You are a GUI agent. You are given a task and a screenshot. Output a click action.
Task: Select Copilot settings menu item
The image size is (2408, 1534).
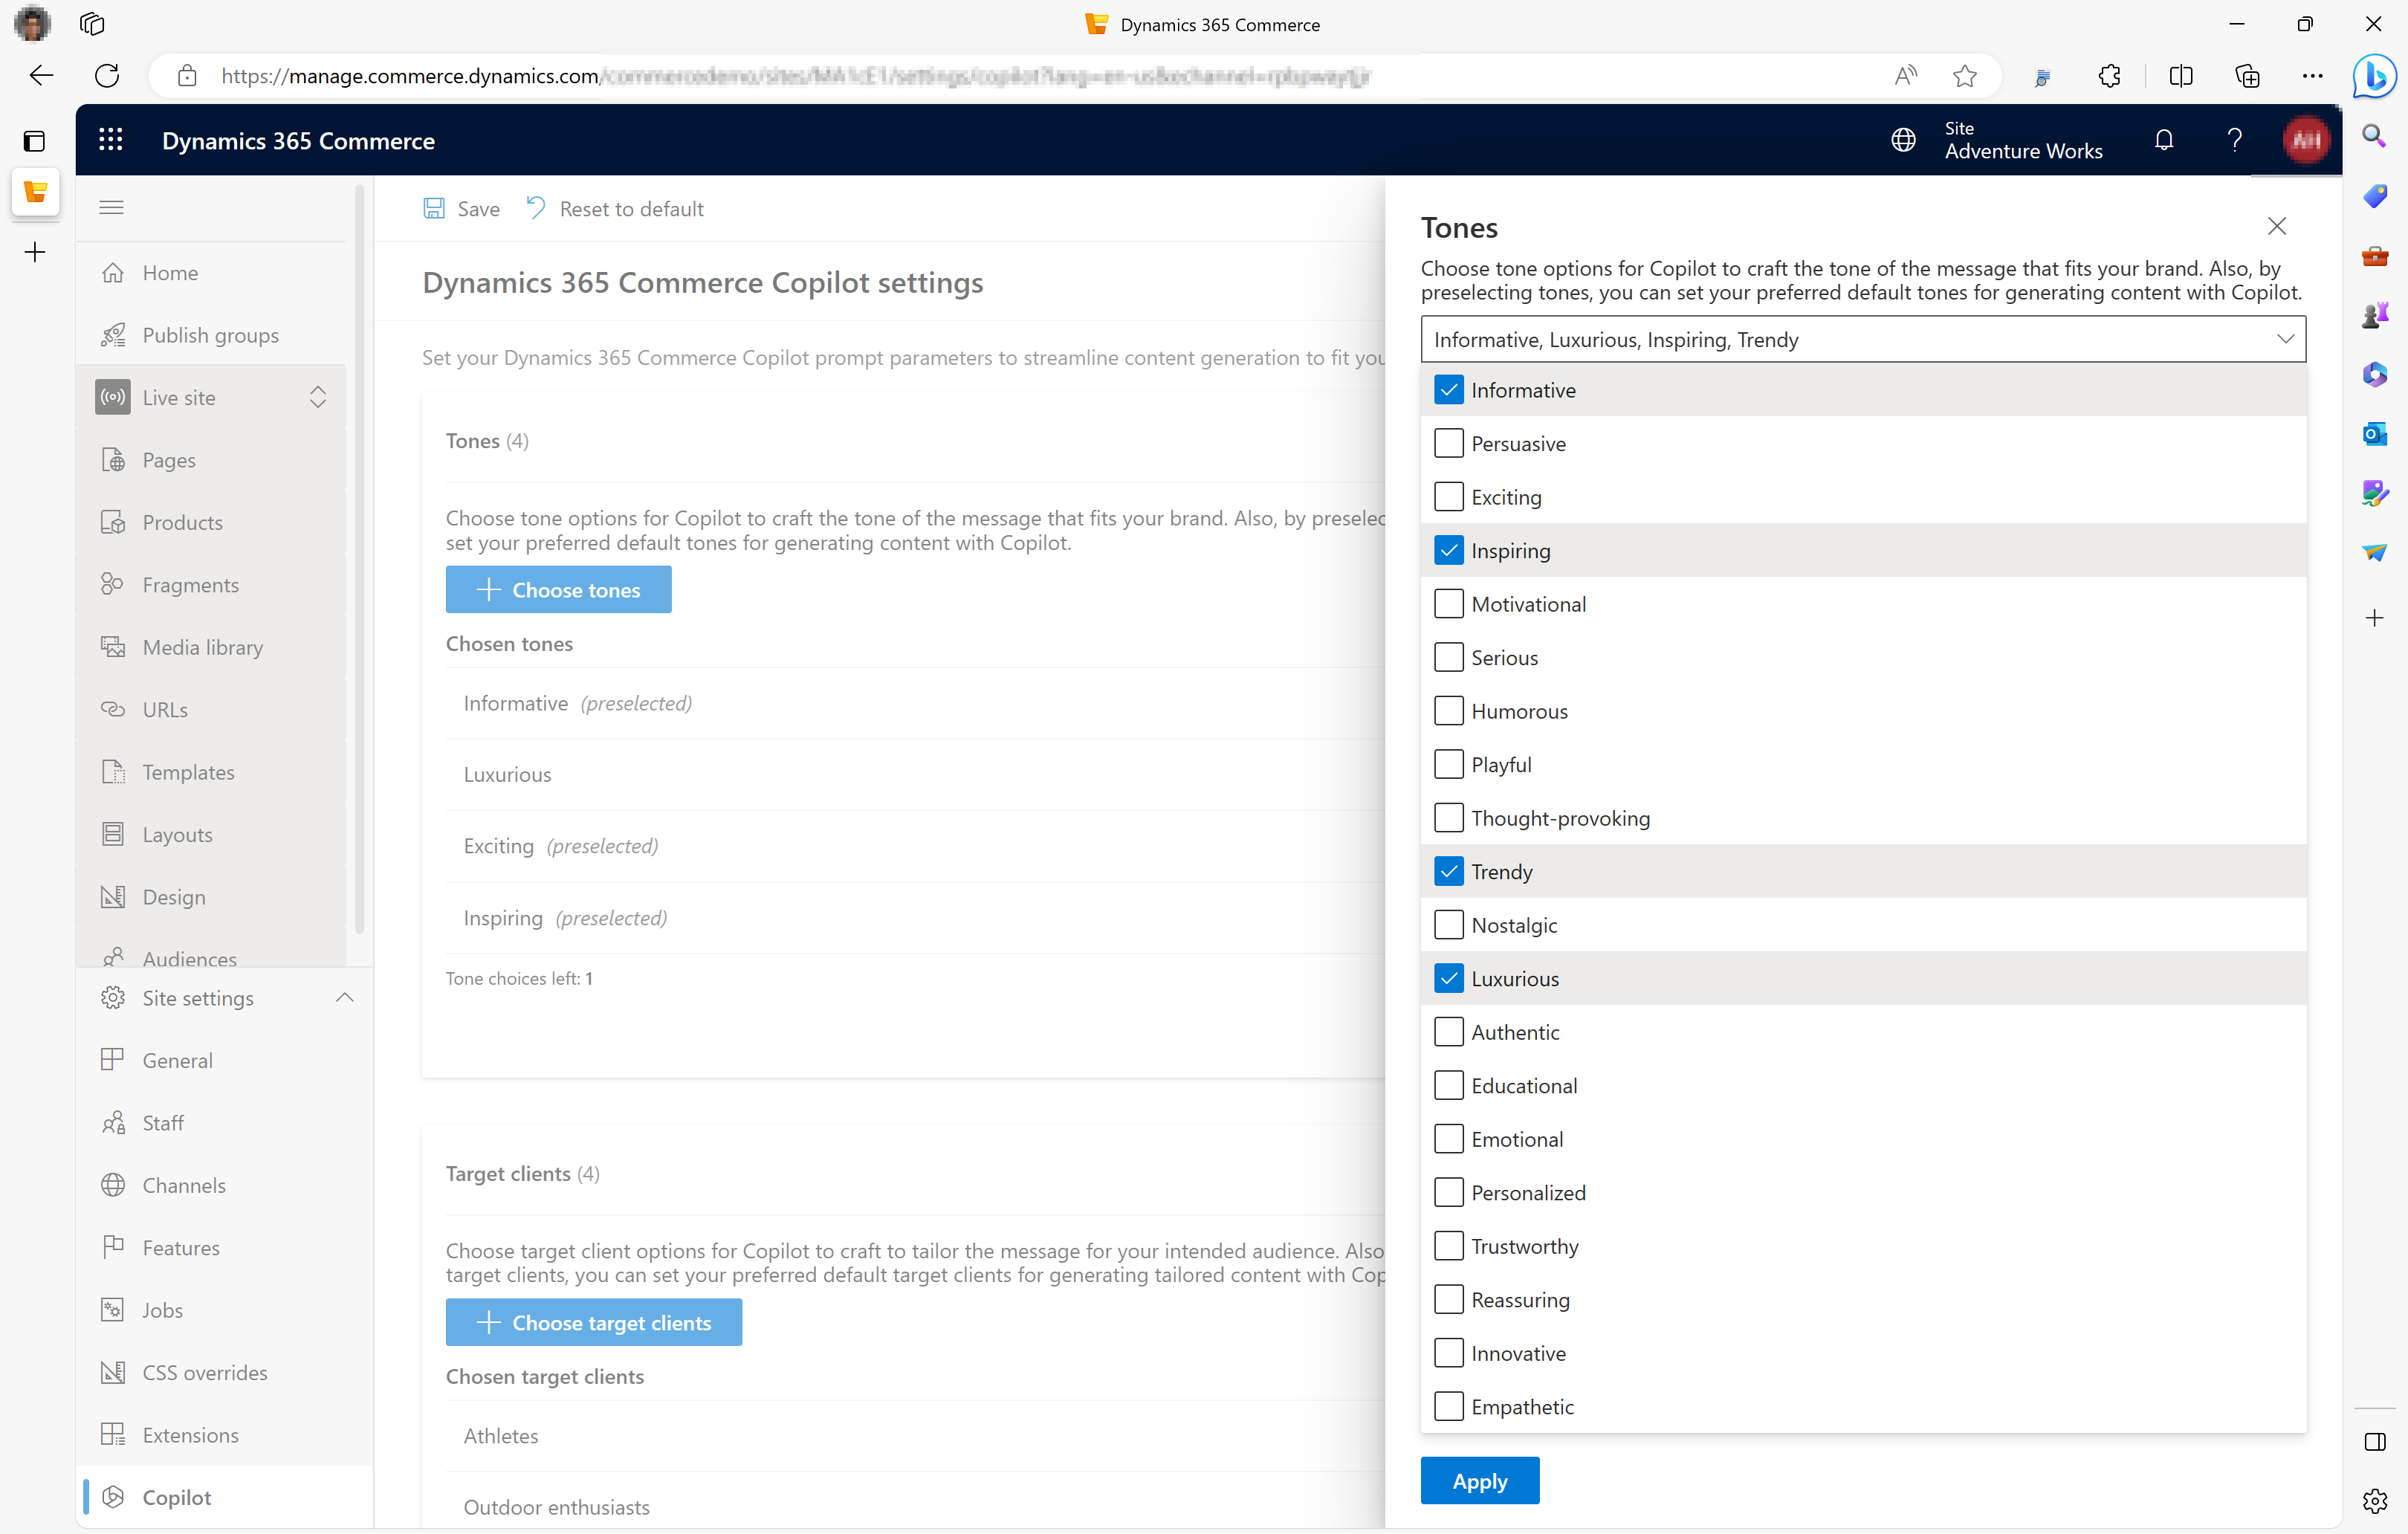click(x=175, y=1497)
